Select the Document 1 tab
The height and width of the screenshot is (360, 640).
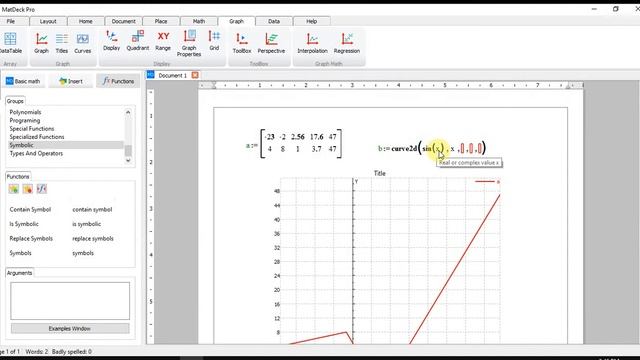(172, 76)
